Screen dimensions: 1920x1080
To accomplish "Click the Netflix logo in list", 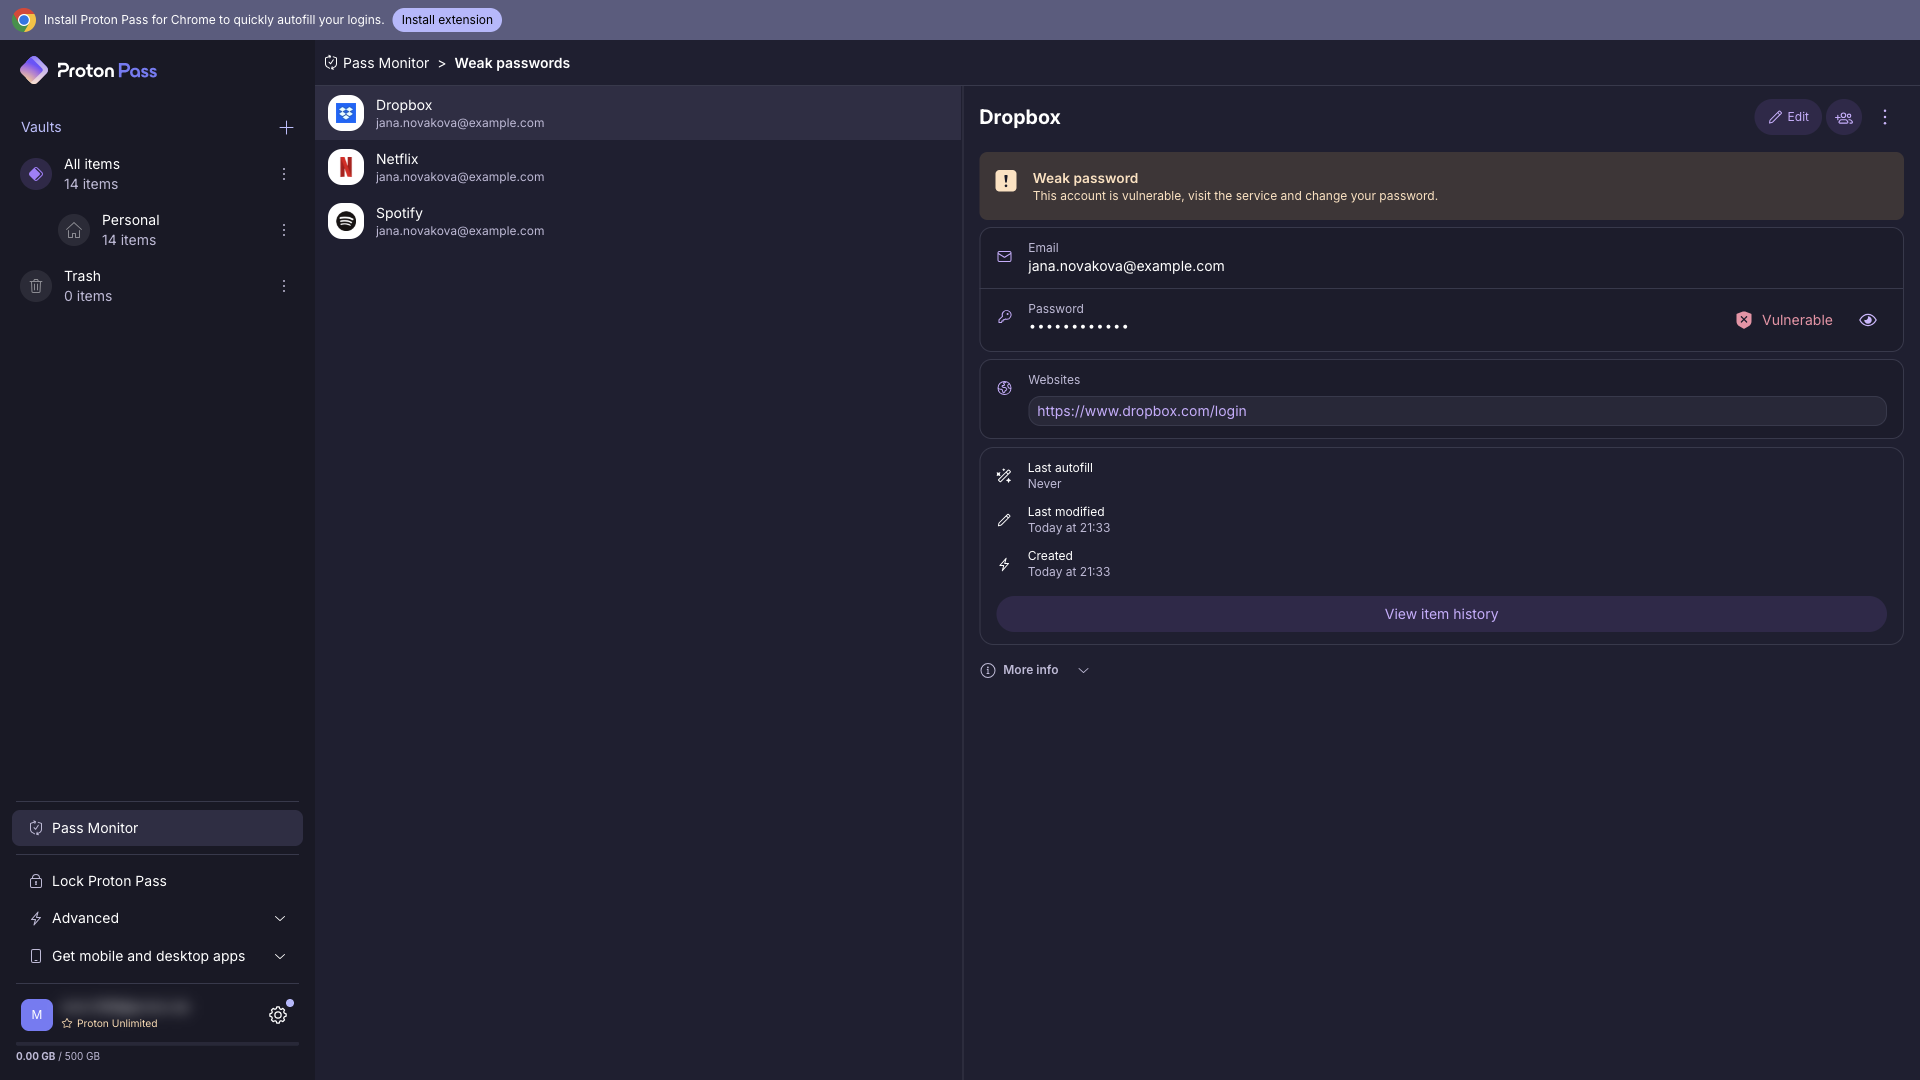I will pos(346,167).
